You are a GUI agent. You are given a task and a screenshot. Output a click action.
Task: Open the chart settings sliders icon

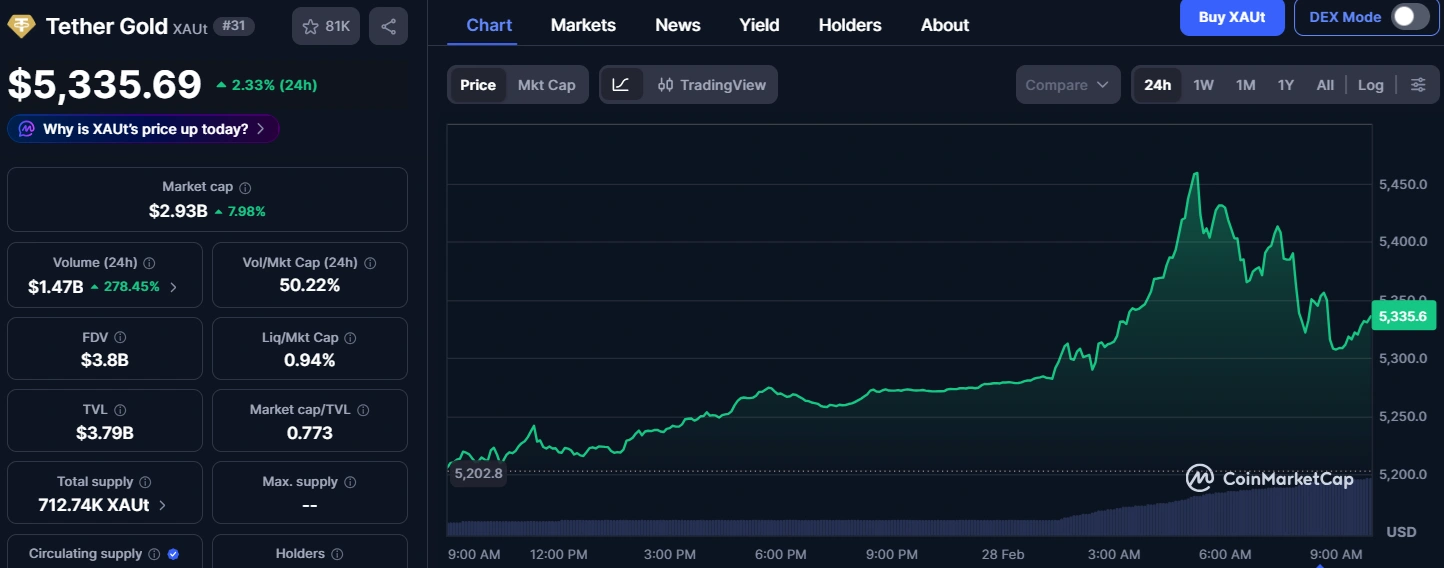coord(1418,85)
